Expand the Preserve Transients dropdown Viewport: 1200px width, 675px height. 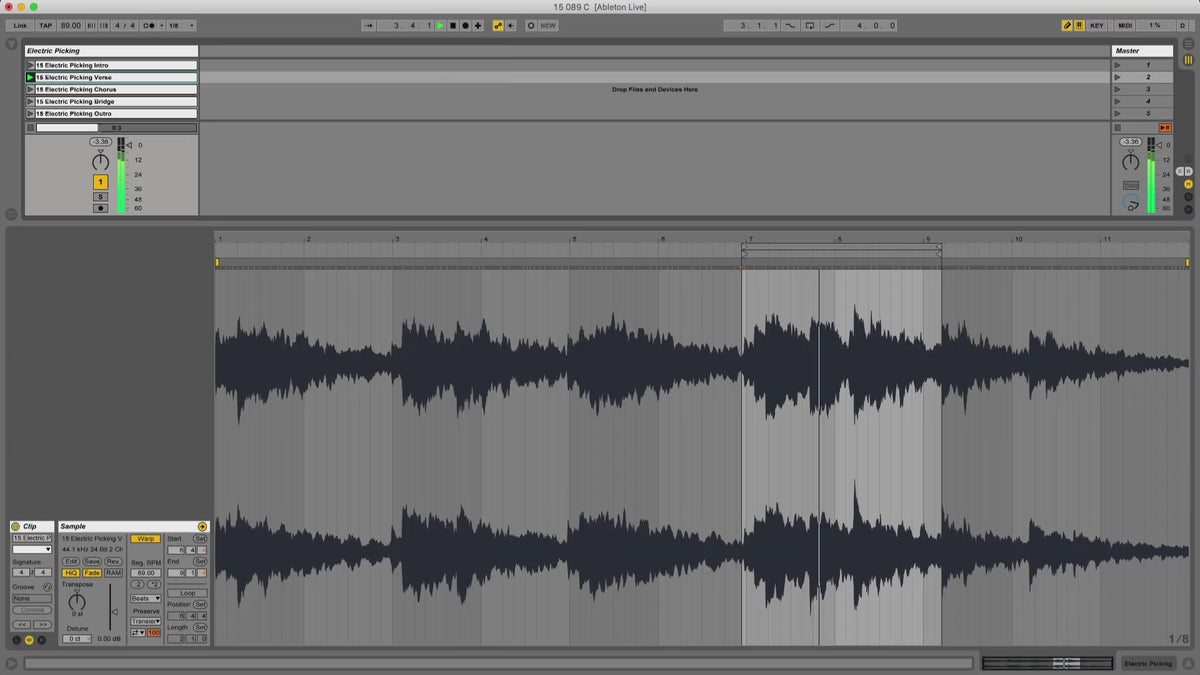[x=146, y=621]
